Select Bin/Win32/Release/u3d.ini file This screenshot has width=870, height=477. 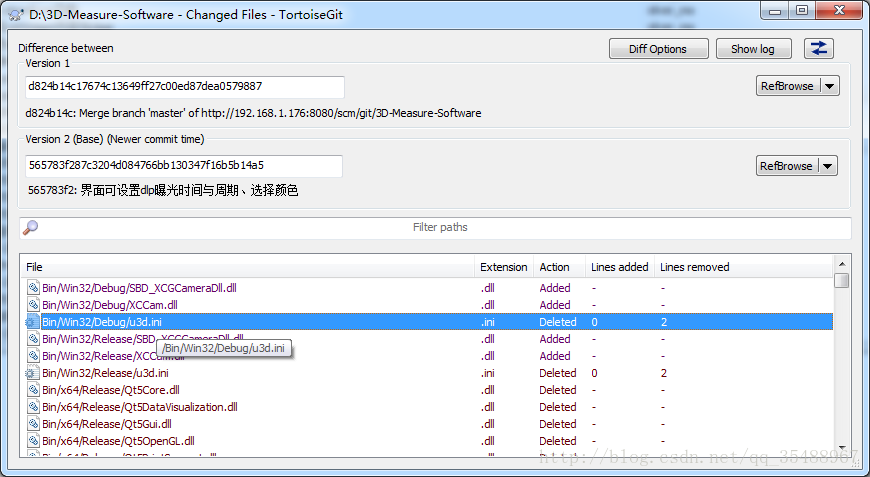pyautogui.click(x=105, y=373)
